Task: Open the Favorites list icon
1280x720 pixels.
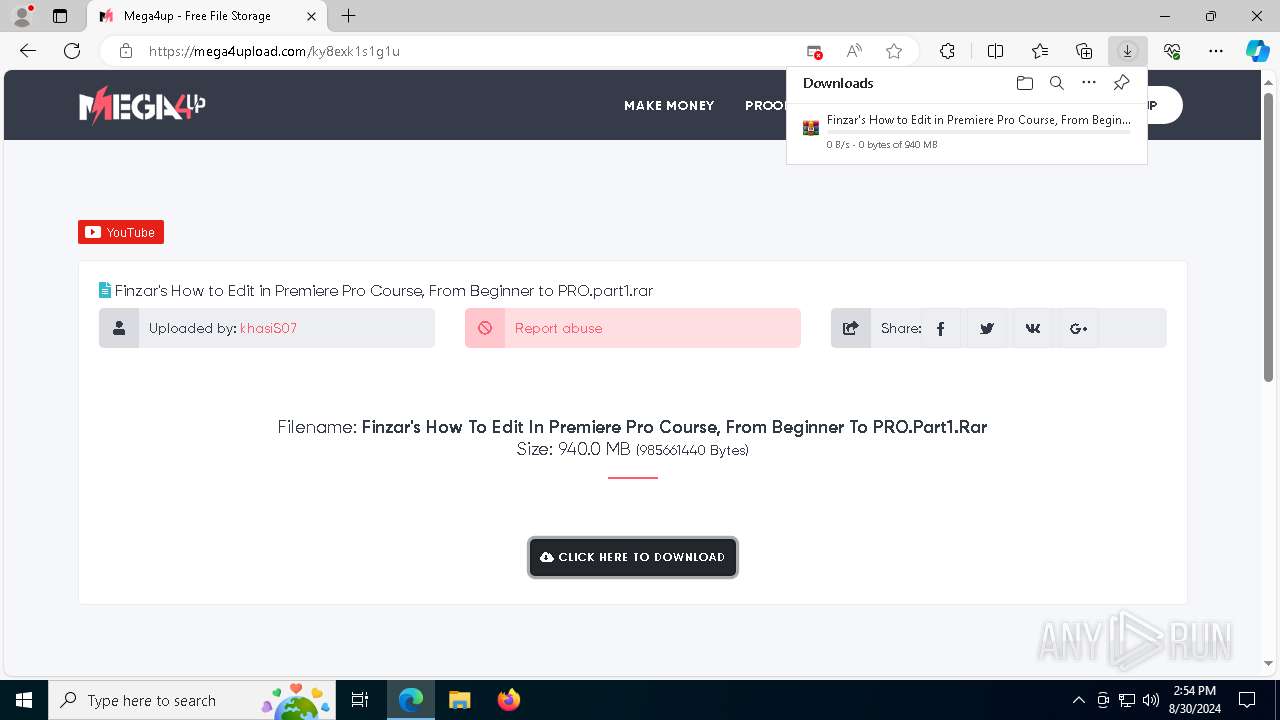Action: [x=1040, y=51]
